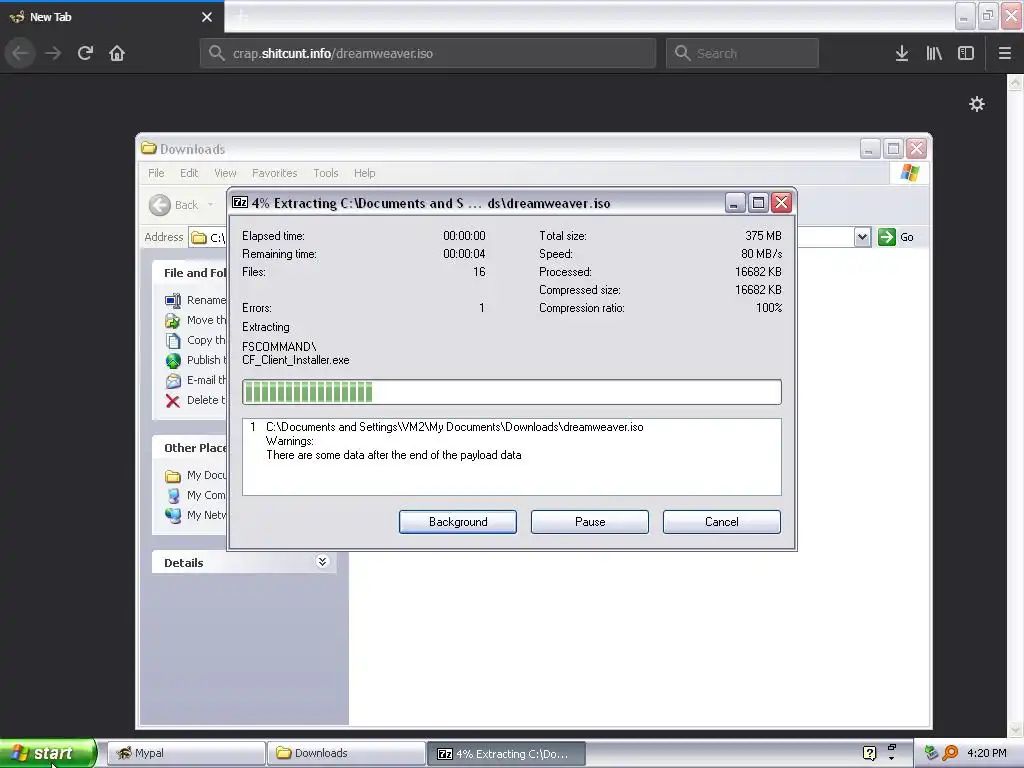Open Favorites menu in Downloads window

click(274, 173)
